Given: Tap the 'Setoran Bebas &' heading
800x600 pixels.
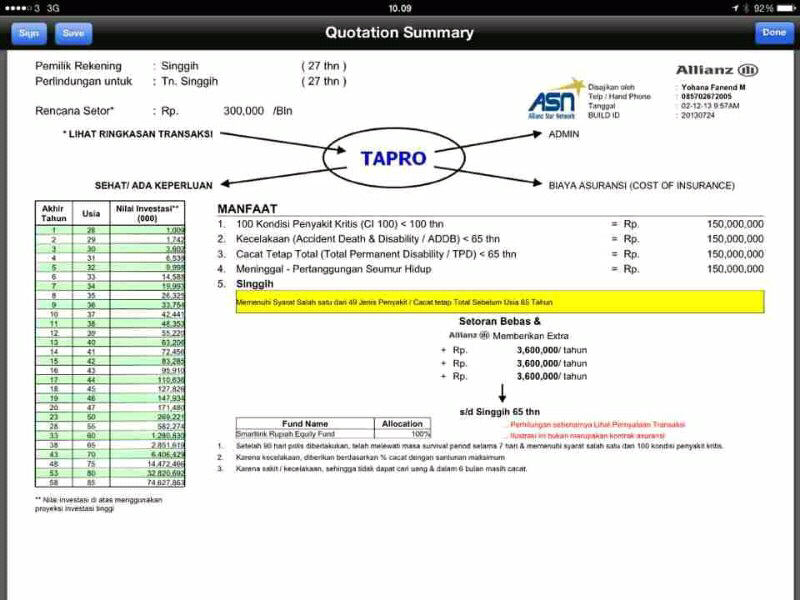Looking at the screenshot, I should (499, 321).
